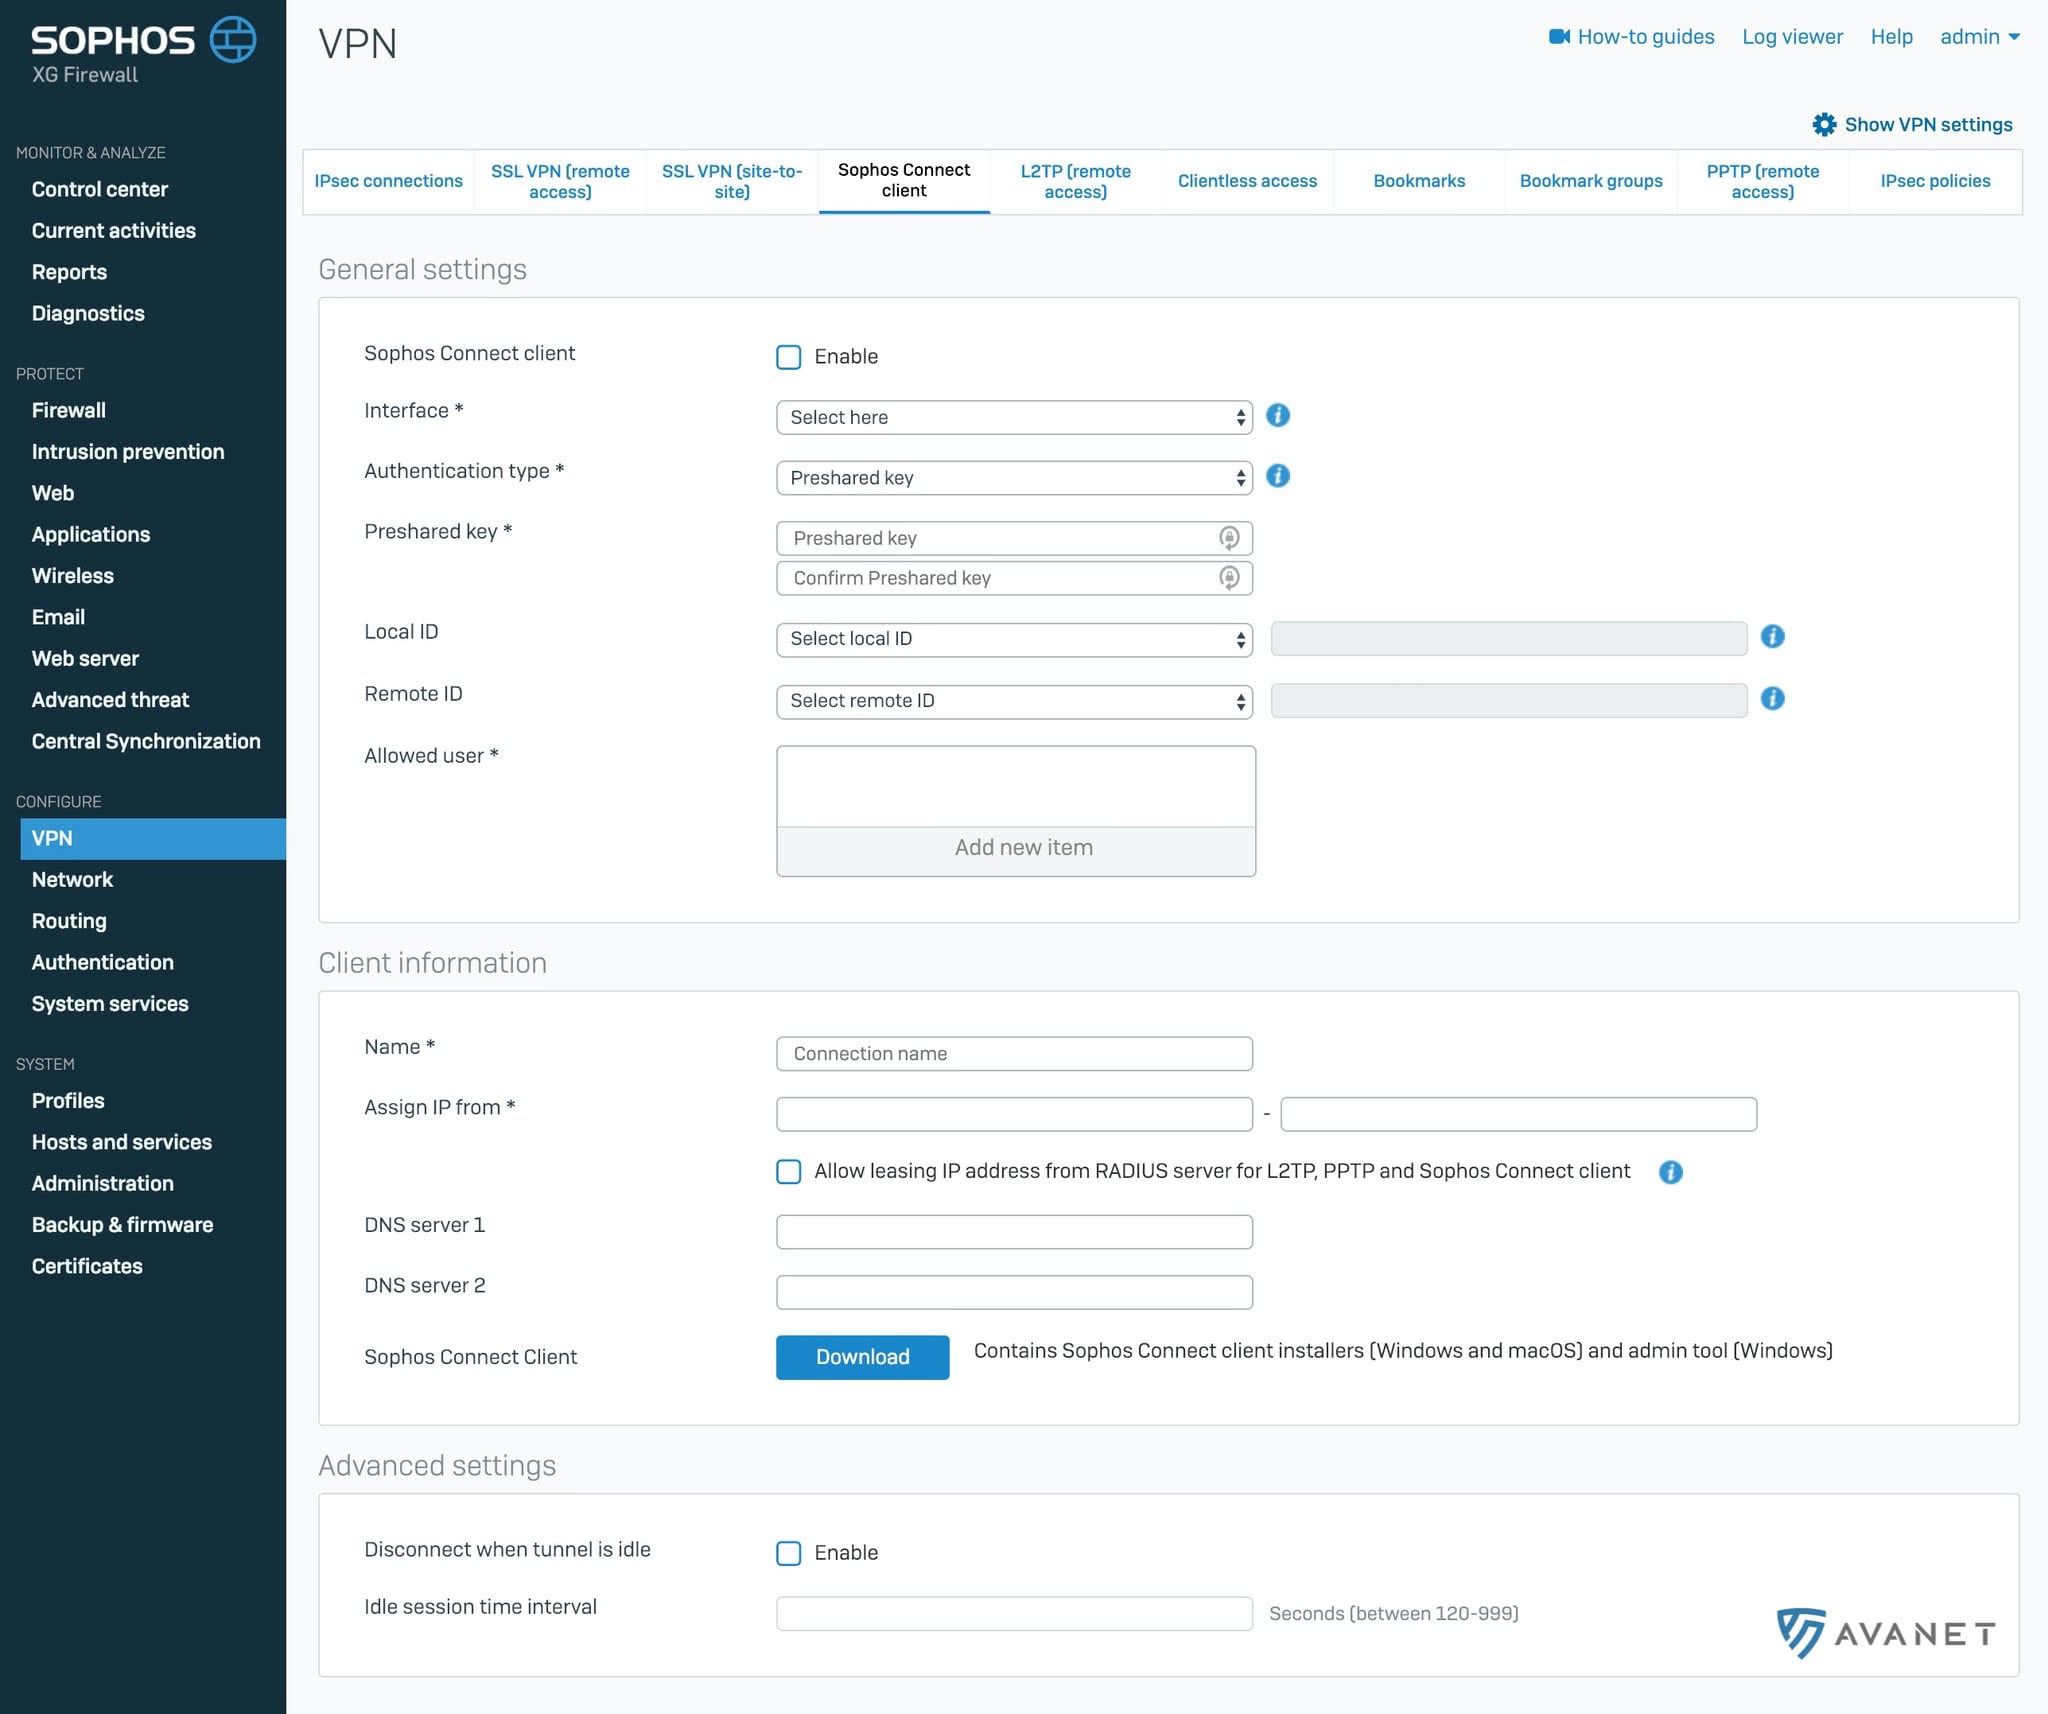Open the Authentication type dropdown
This screenshot has width=2048, height=1714.
pos(1014,478)
